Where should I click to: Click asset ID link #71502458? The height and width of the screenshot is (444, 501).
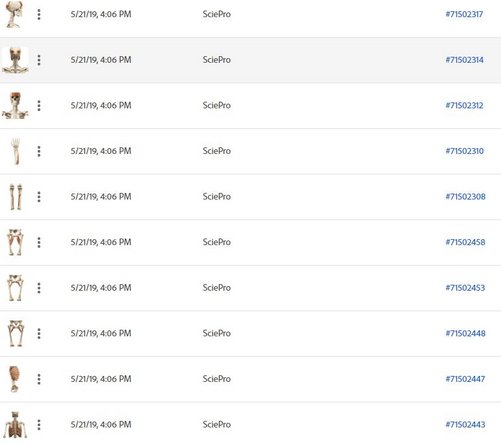tap(465, 242)
